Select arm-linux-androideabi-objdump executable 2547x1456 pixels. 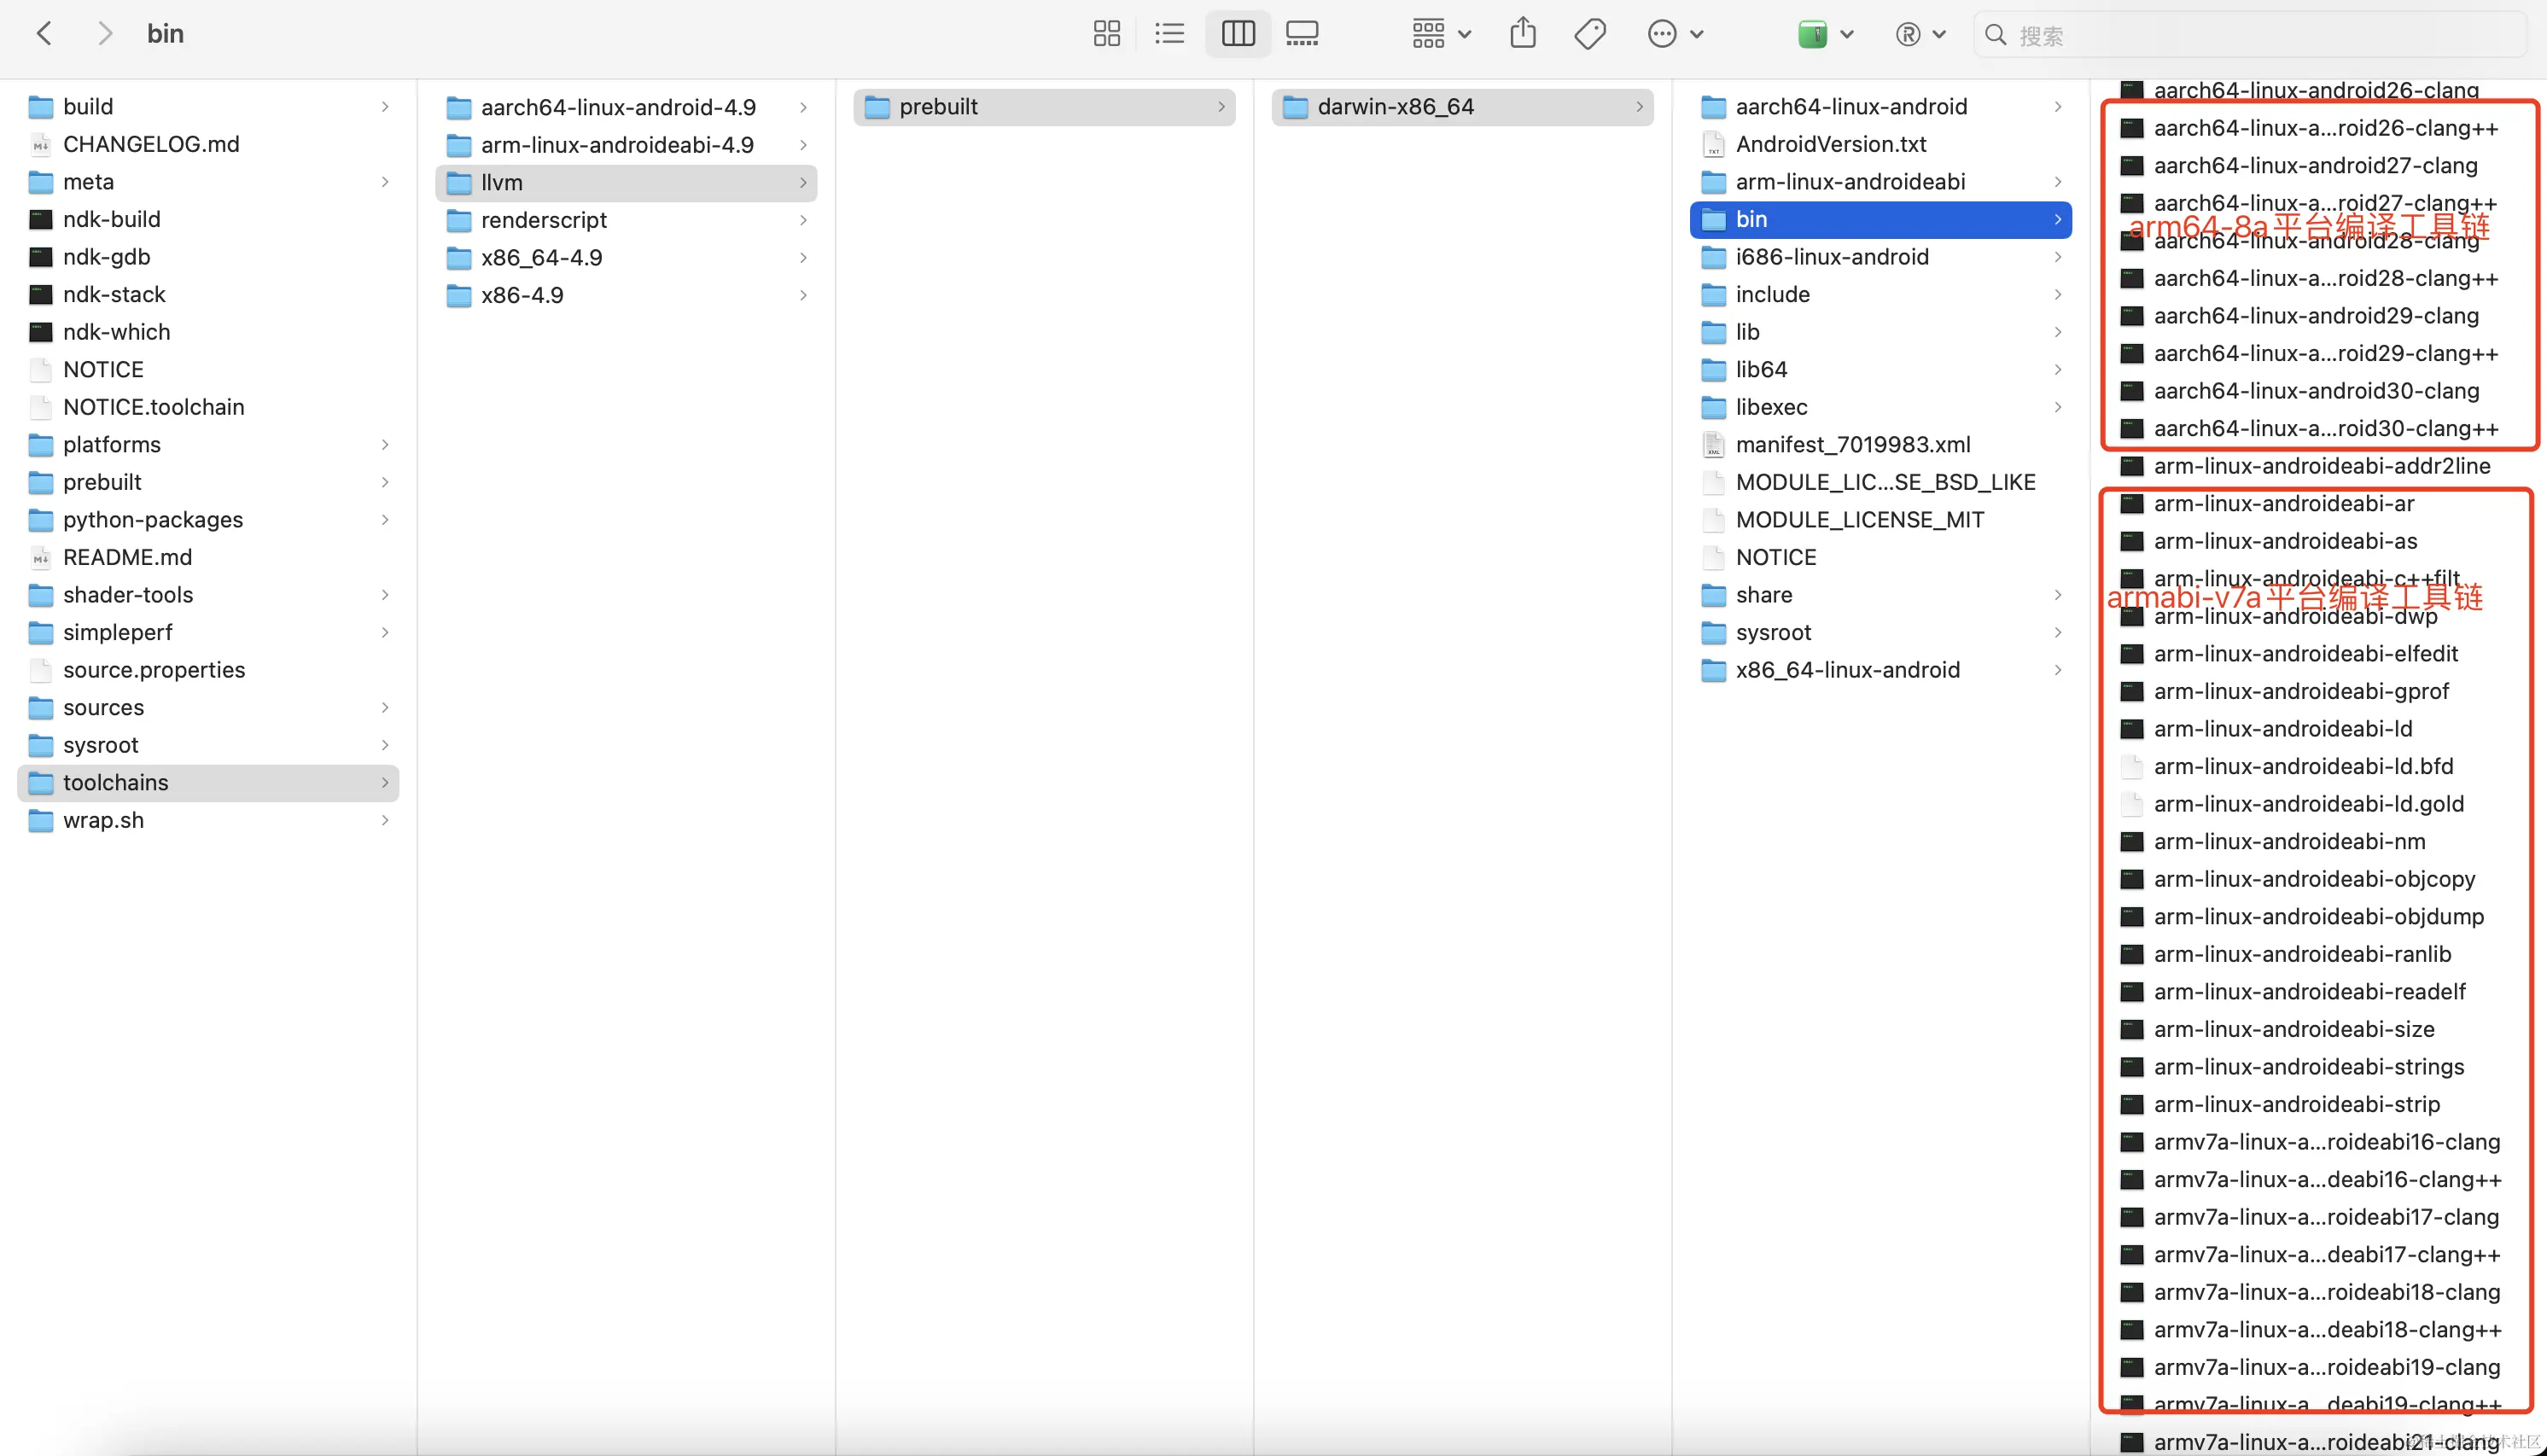click(x=2318, y=916)
